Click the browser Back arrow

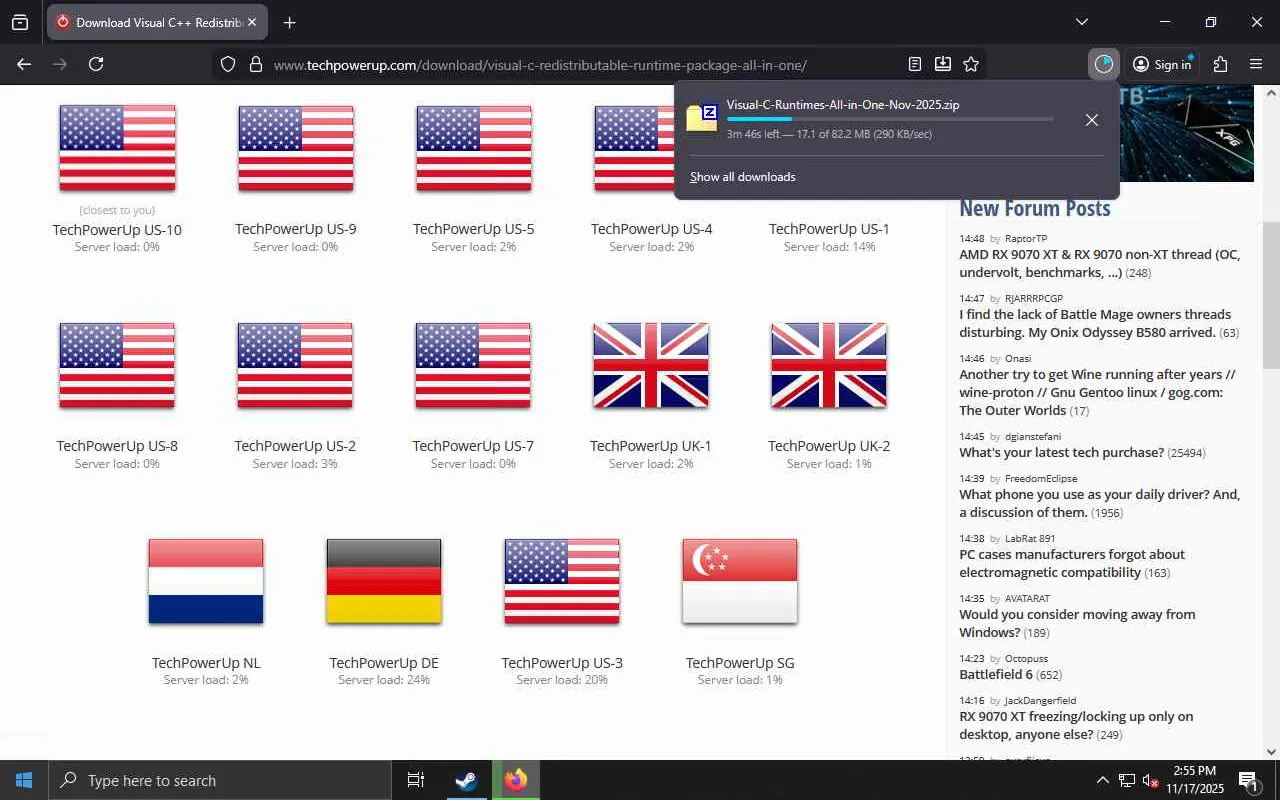coord(24,64)
